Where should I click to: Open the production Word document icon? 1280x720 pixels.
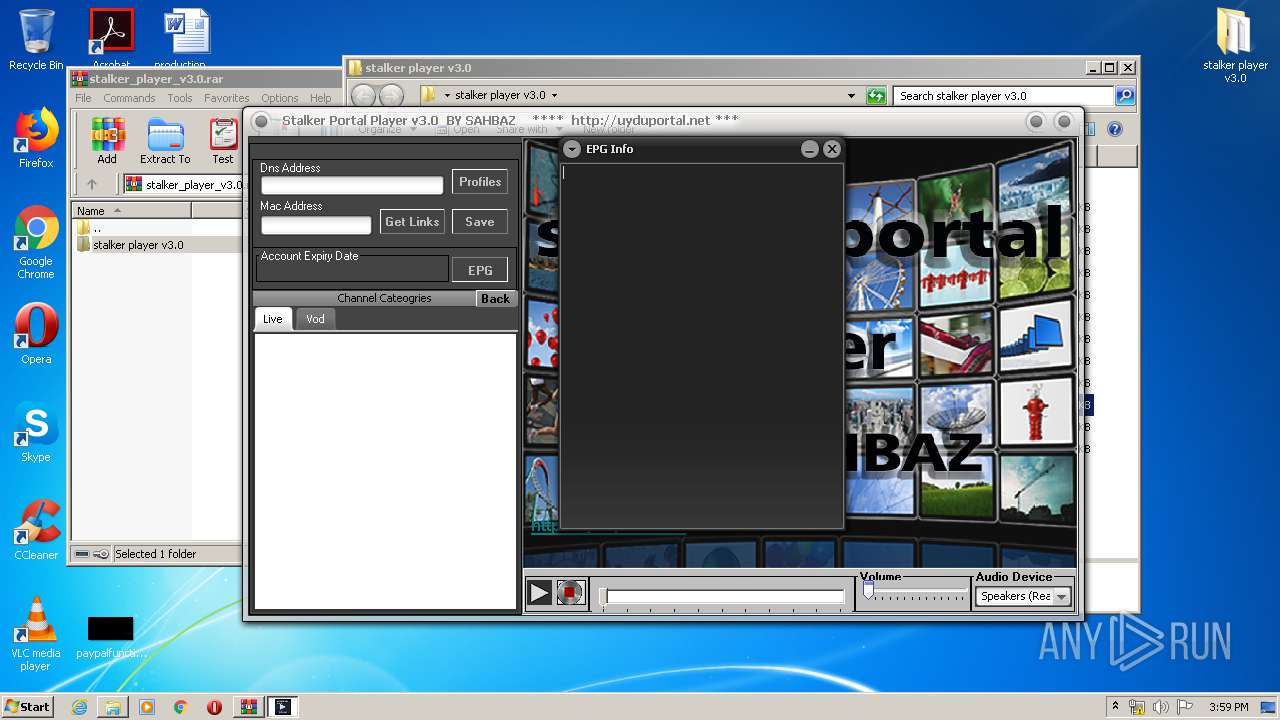point(187,38)
